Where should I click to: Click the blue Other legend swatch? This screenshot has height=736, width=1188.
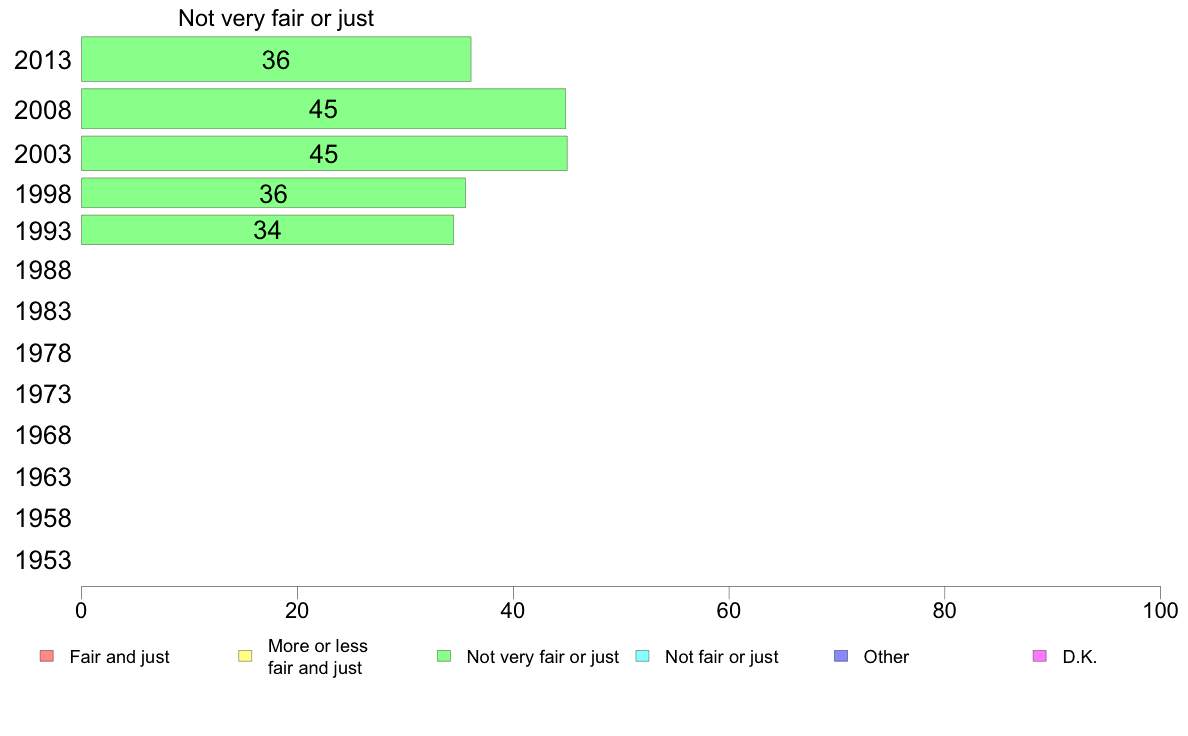(841, 656)
